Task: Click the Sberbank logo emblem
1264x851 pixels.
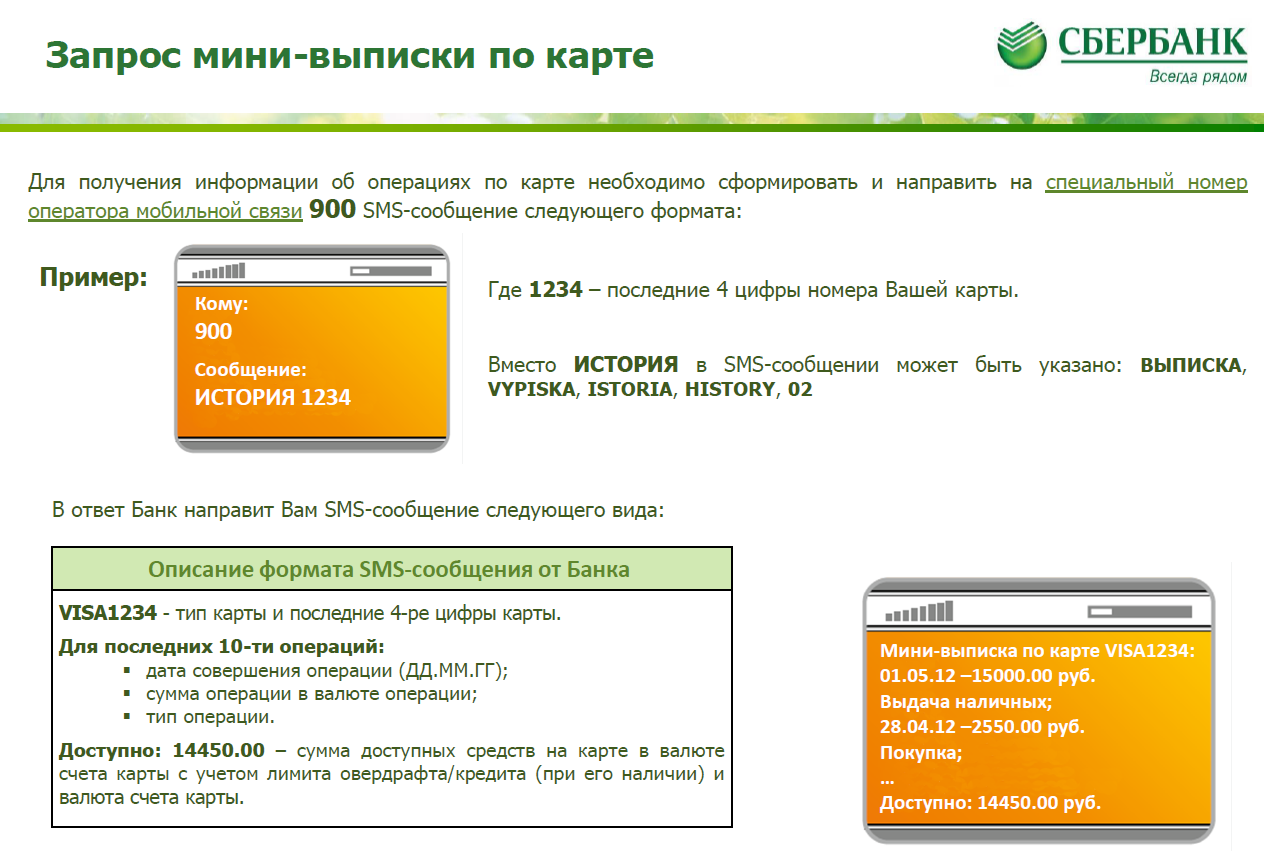Action: [x=1022, y=46]
